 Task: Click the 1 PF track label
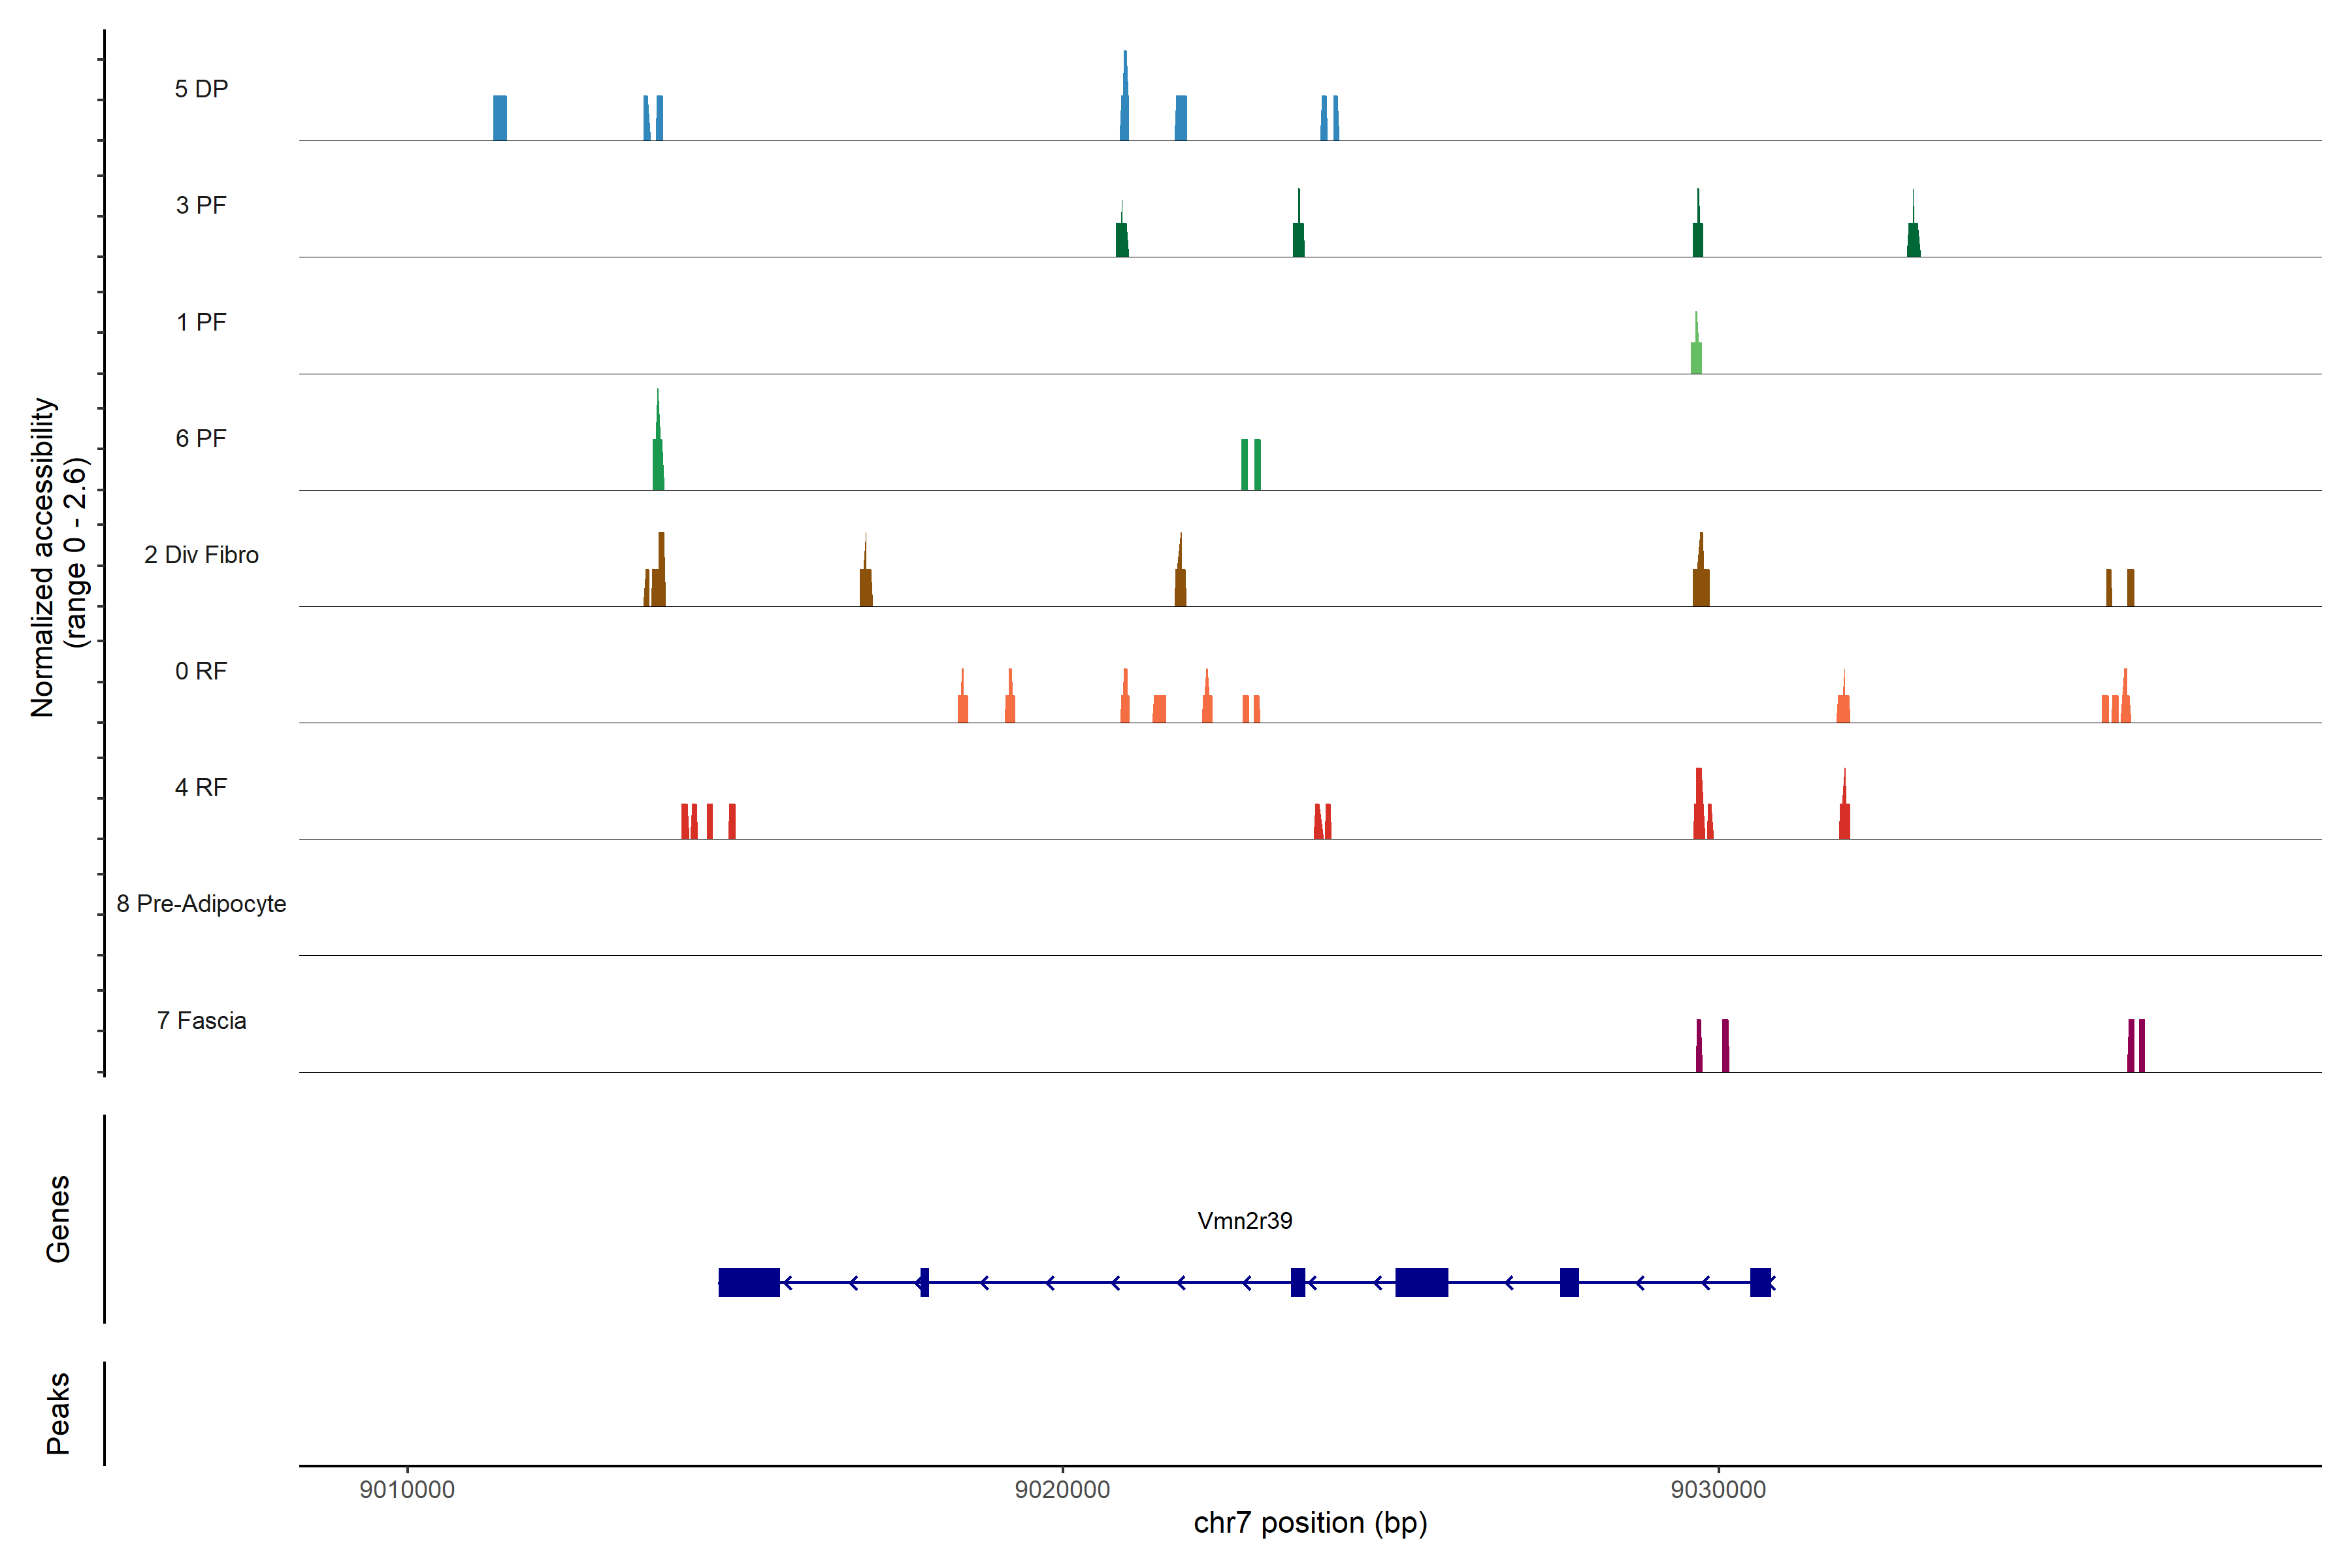(x=201, y=322)
